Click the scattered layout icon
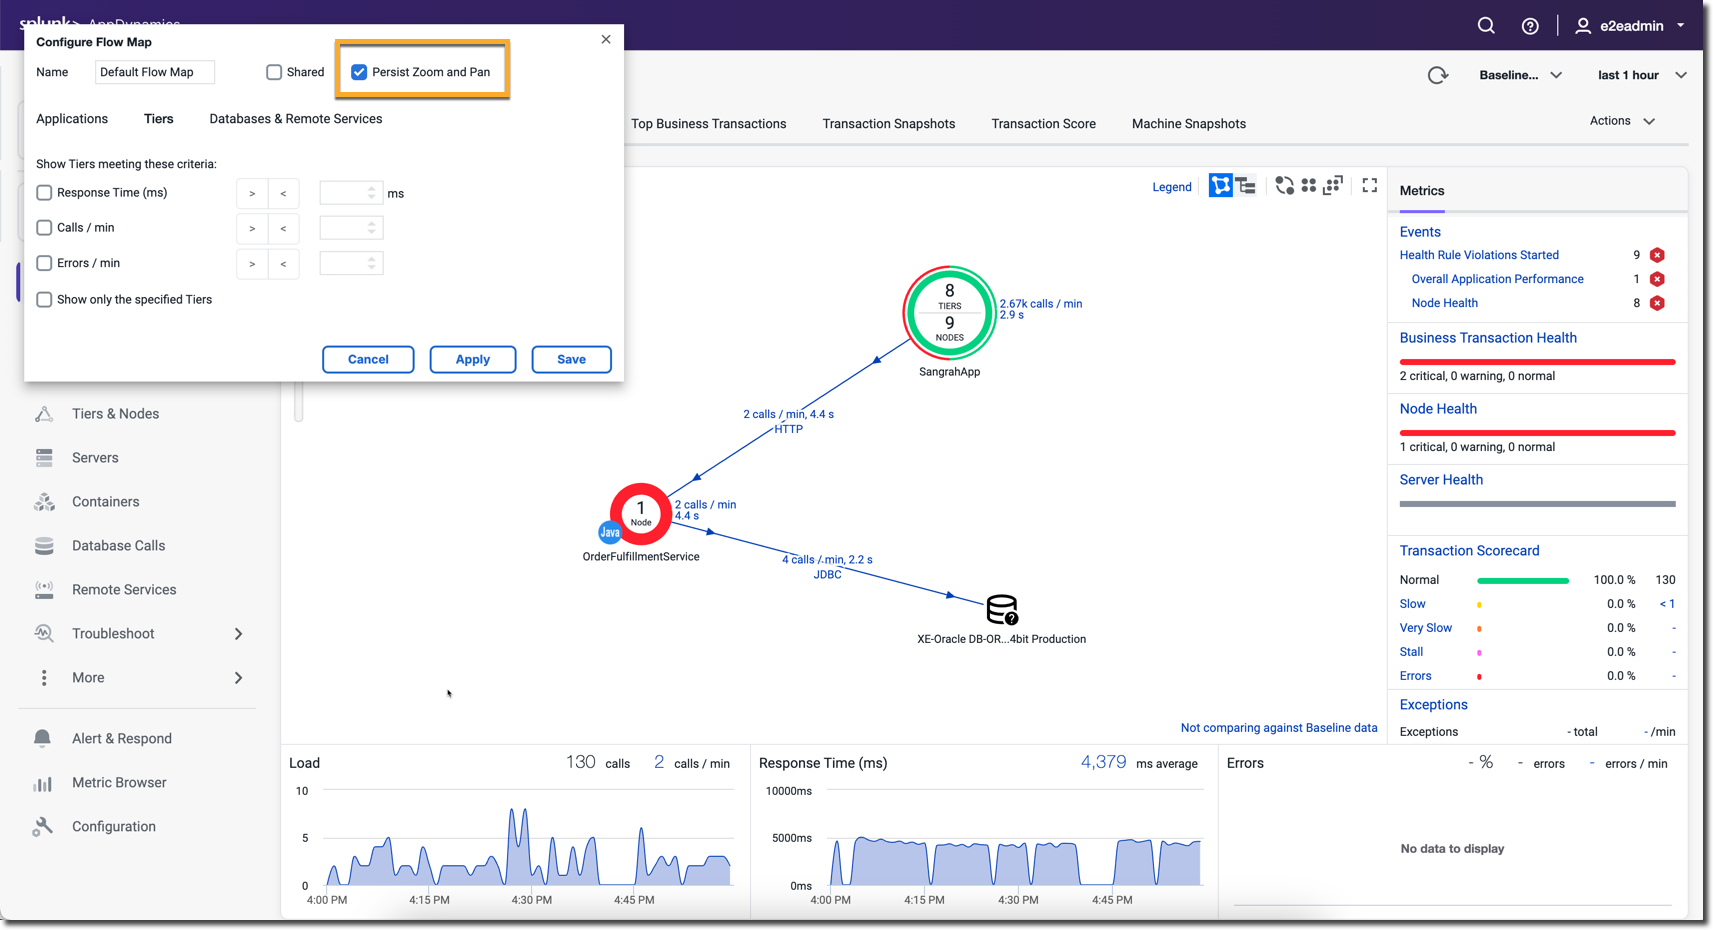Image resolution: width=1713 pixels, height=930 pixels. point(1332,186)
